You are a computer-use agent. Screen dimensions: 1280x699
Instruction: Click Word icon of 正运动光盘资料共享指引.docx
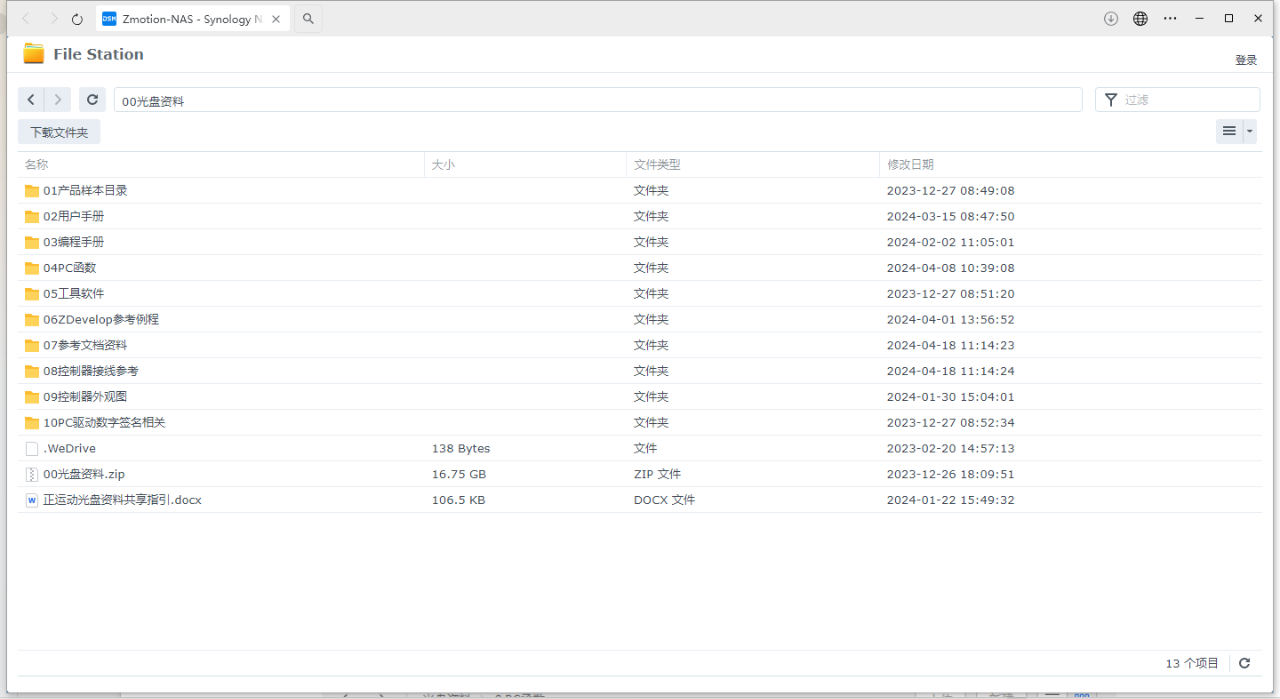point(32,500)
